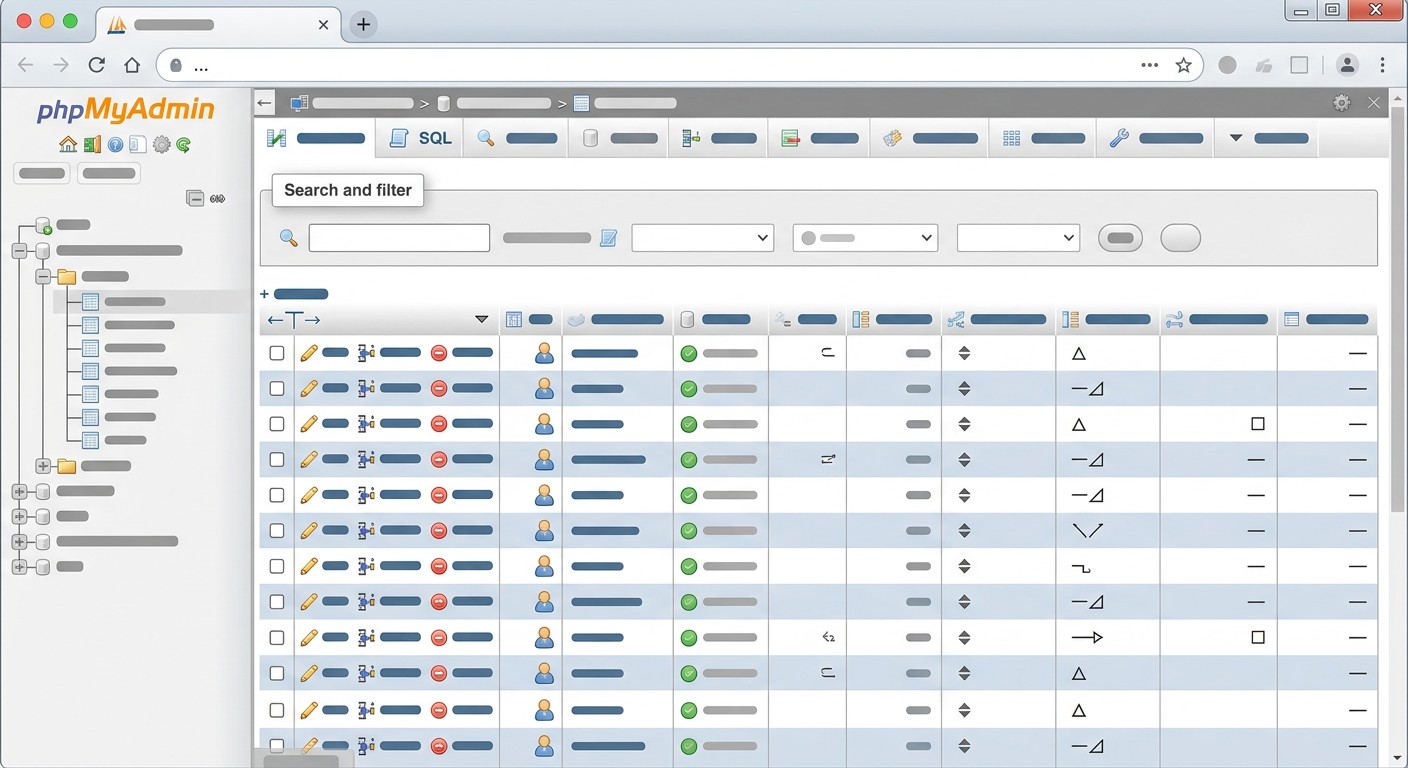Open the tab with small grid icon
Screen dimensions: 1408x768
click(1043, 138)
